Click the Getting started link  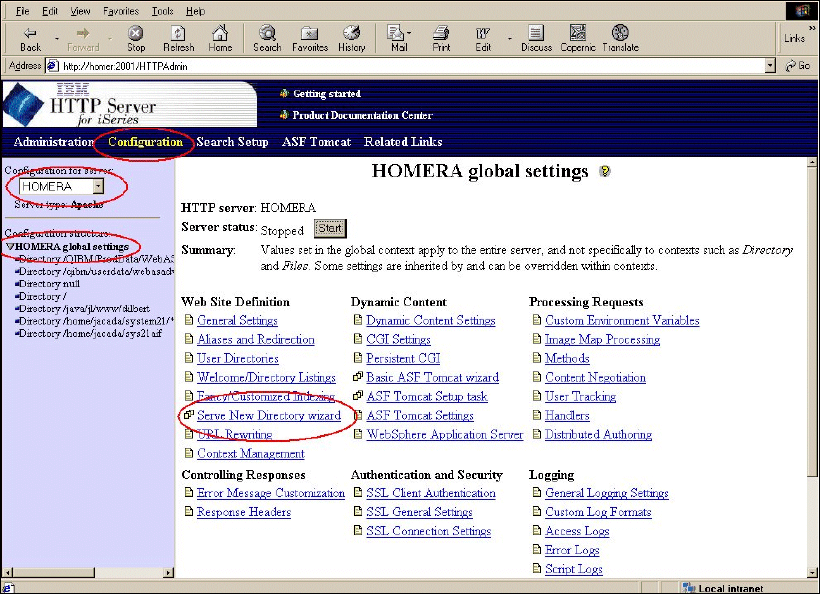[327, 94]
